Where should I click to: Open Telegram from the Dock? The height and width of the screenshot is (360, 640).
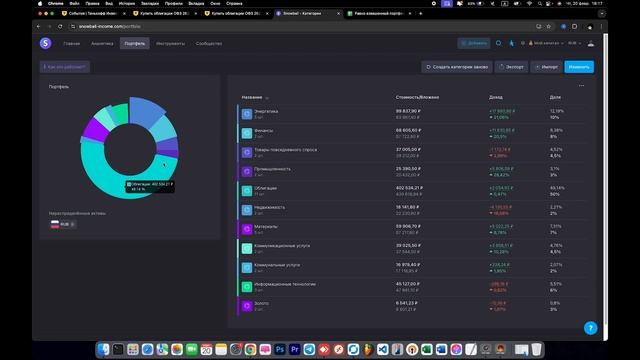(309, 349)
